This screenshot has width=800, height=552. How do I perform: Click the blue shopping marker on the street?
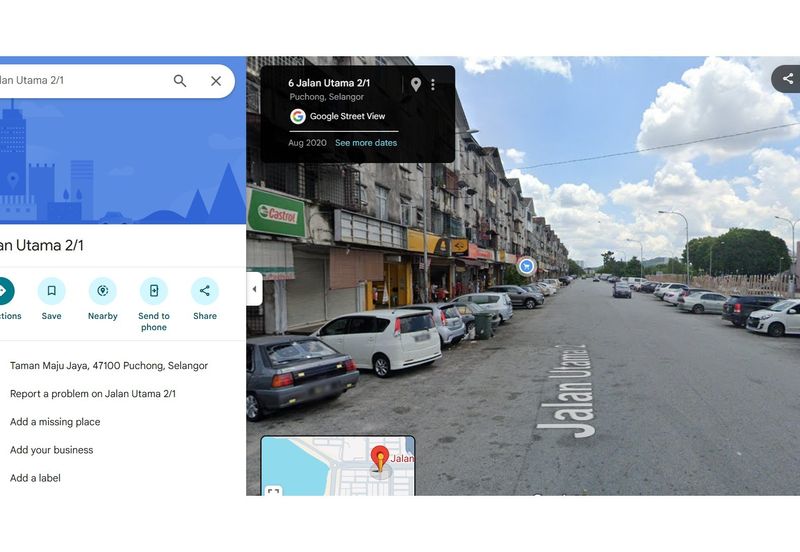(x=526, y=266)
